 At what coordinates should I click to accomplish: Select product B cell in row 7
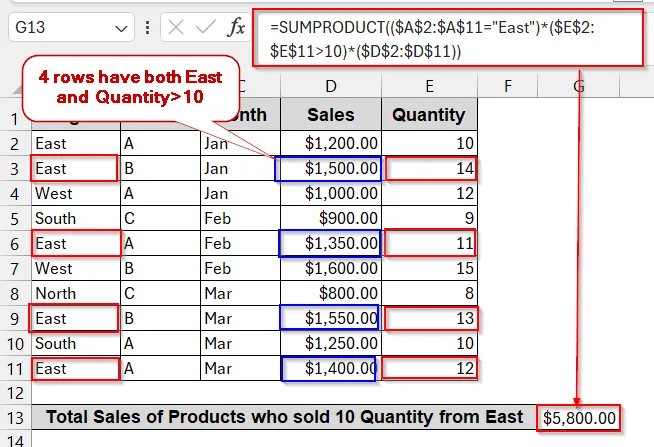pos(160,269)
